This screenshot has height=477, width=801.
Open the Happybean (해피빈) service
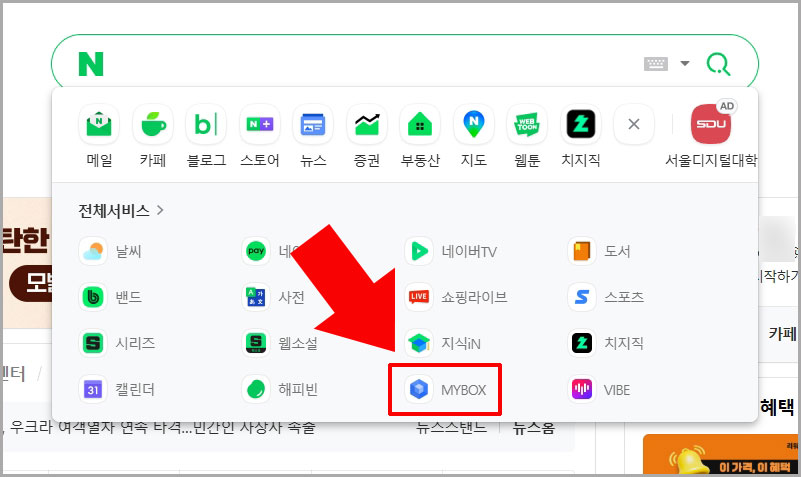tap(280, 390)
